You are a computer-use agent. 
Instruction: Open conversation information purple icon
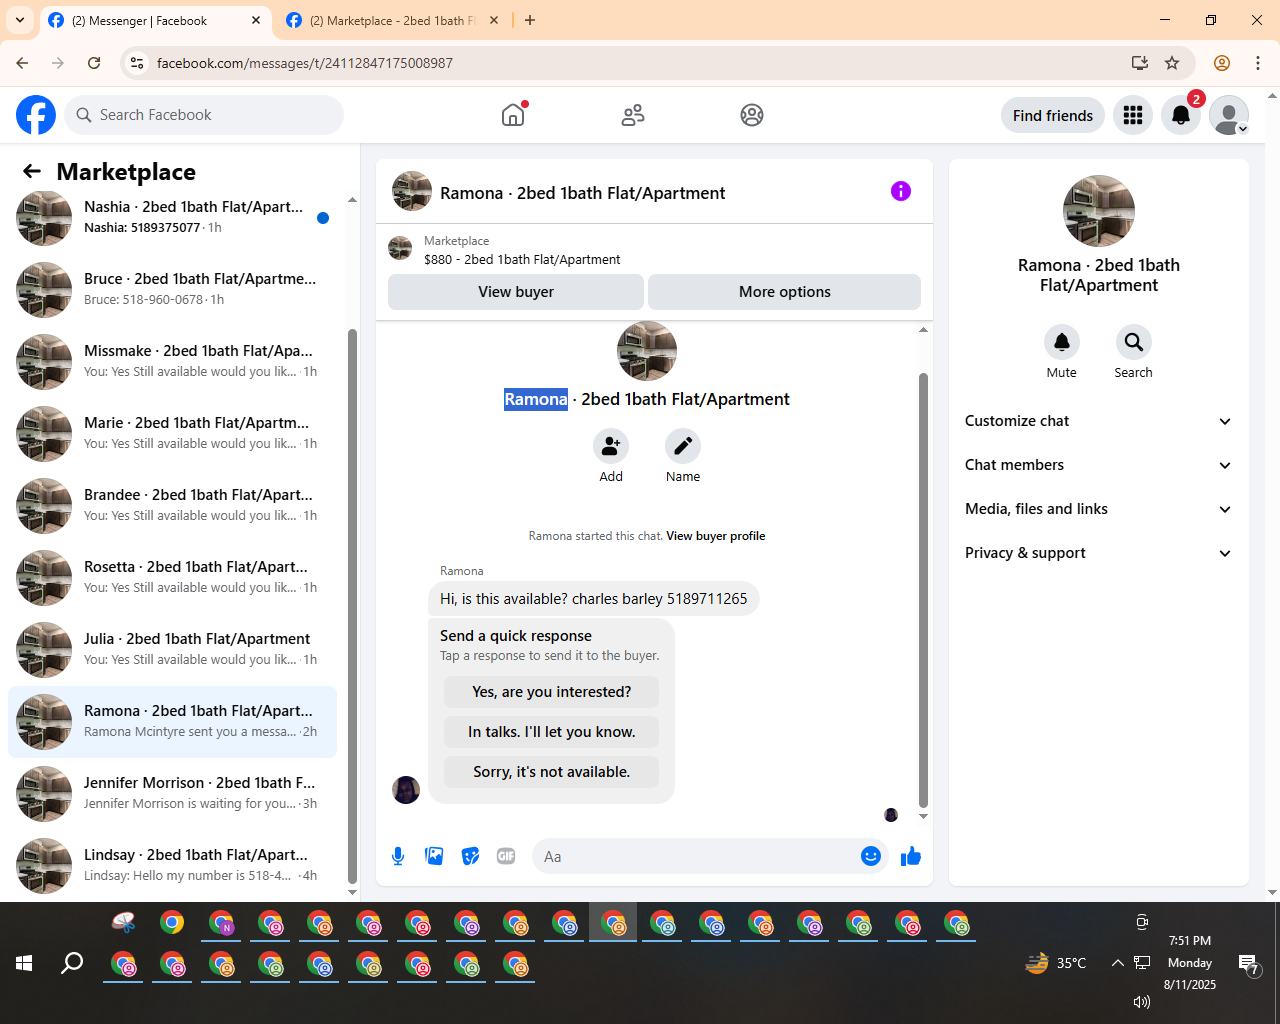901,191
